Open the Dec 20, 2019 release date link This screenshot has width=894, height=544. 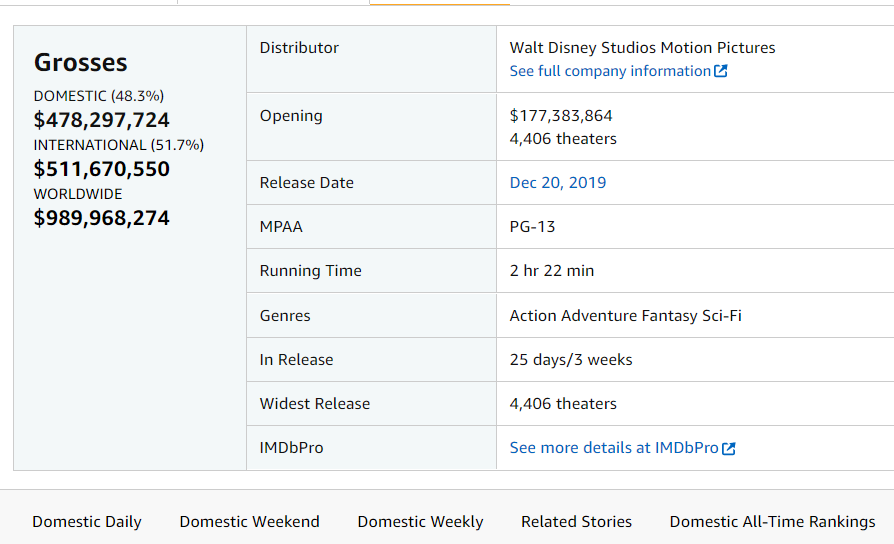558,183
